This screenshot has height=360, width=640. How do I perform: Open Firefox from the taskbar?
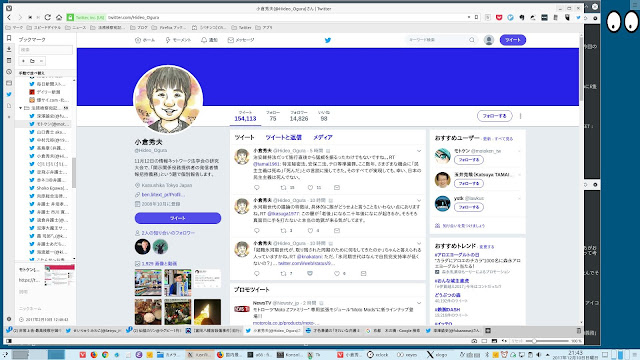[x=94, y=355]
